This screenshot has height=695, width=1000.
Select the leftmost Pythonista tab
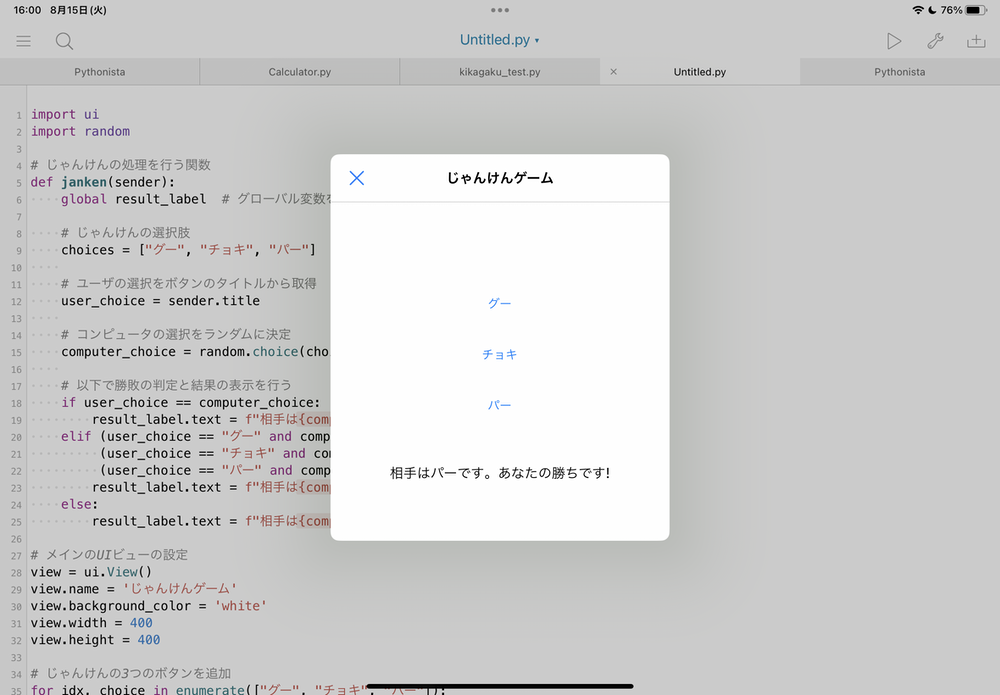click(99, 72)
